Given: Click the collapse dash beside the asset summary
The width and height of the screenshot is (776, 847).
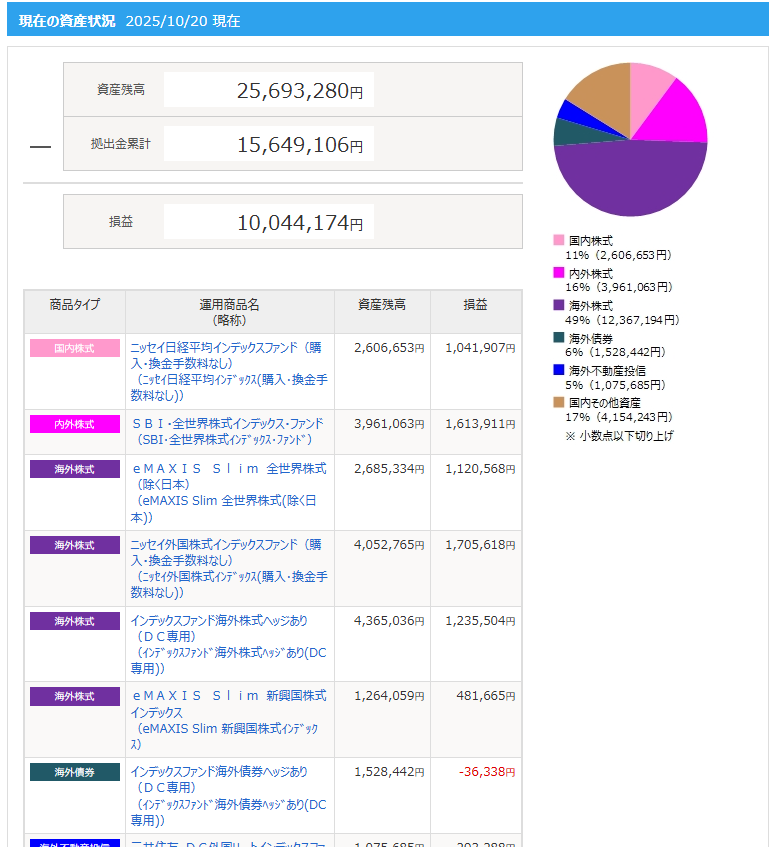Looking at the screenshot, I should 40,146.
